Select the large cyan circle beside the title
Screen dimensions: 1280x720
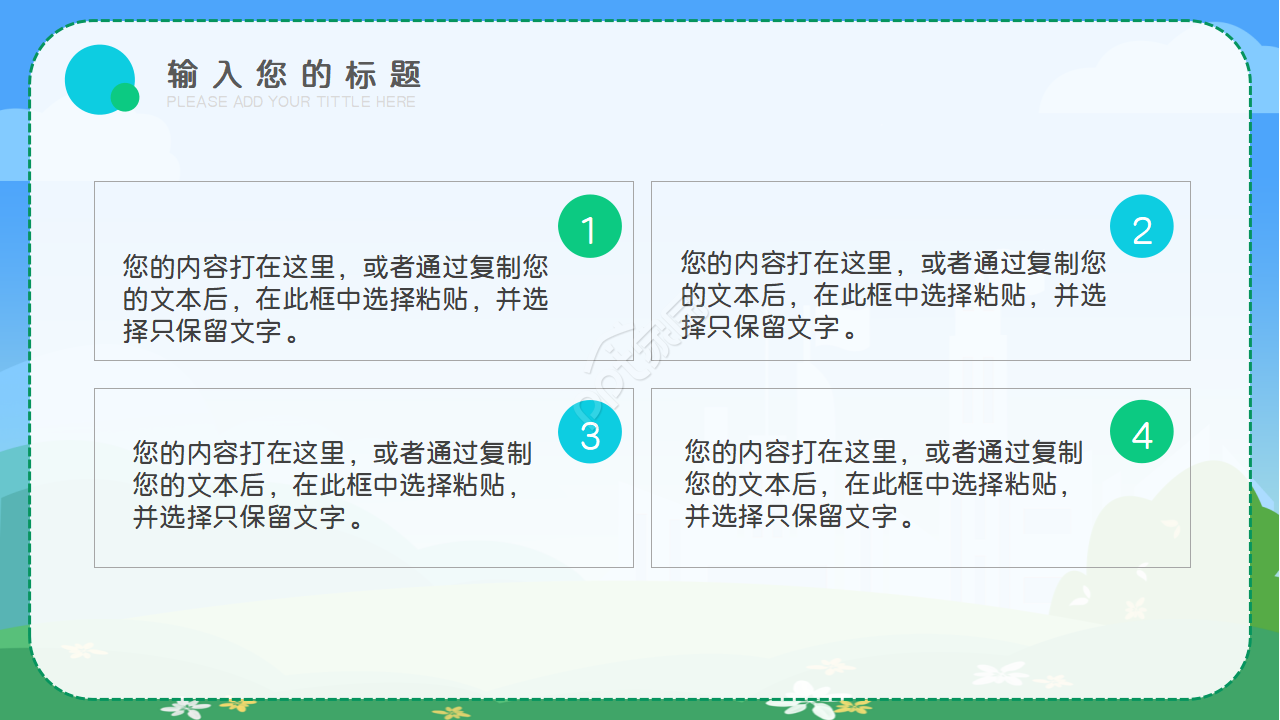point(99,80)
